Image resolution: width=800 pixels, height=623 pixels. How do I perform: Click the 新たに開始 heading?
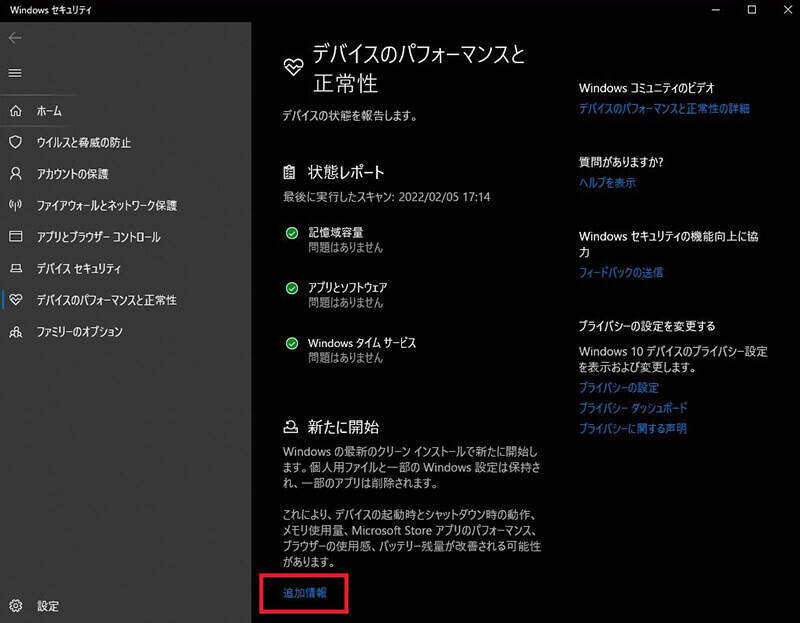[x=343, y=427]
